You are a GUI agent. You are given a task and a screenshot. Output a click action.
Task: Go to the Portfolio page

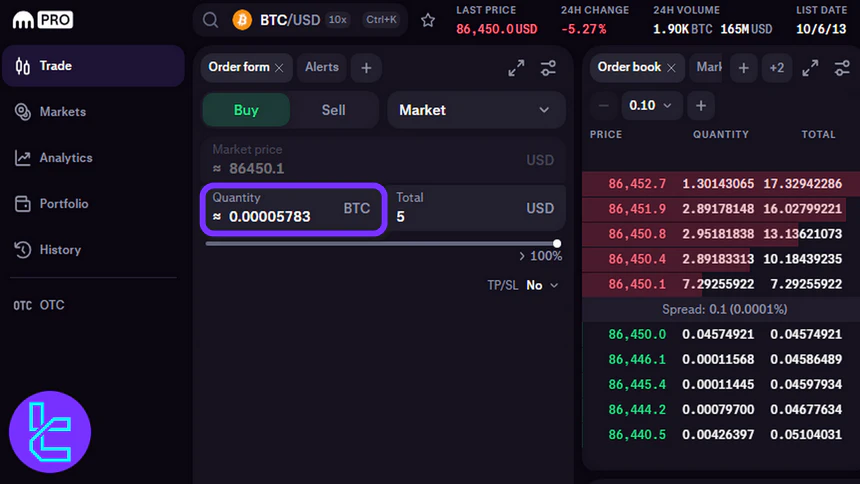tap(64, 204)
